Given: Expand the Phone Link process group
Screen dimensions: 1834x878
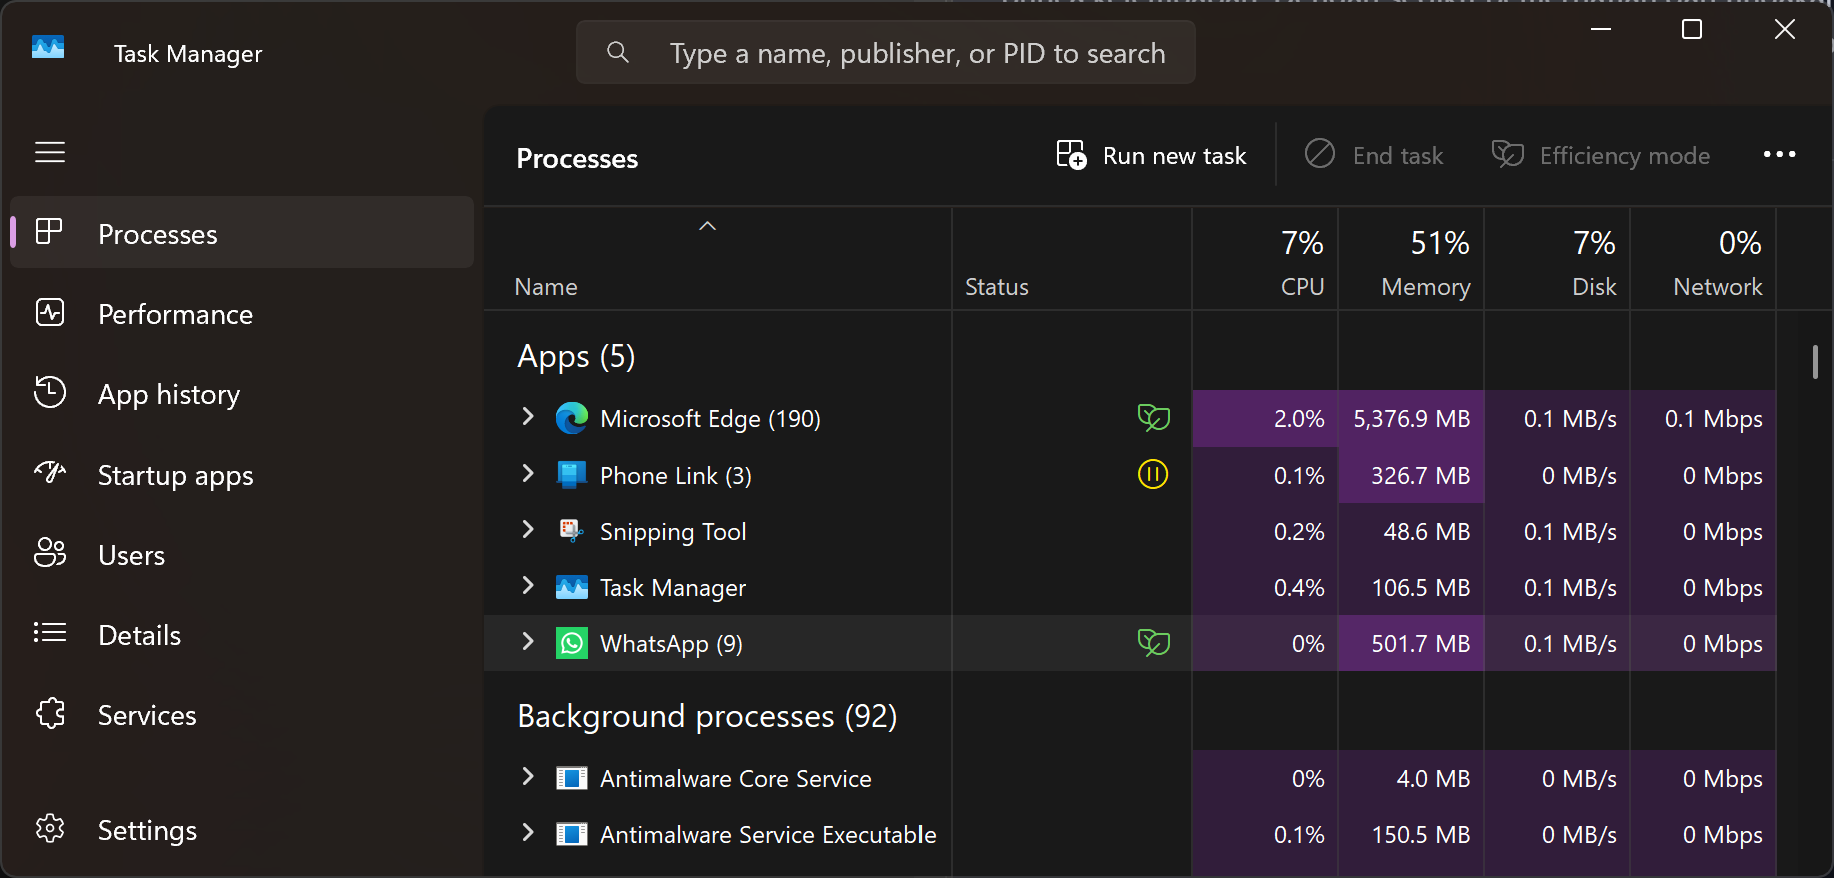Looking at the screenshot, I should click(x=528, y=474).
